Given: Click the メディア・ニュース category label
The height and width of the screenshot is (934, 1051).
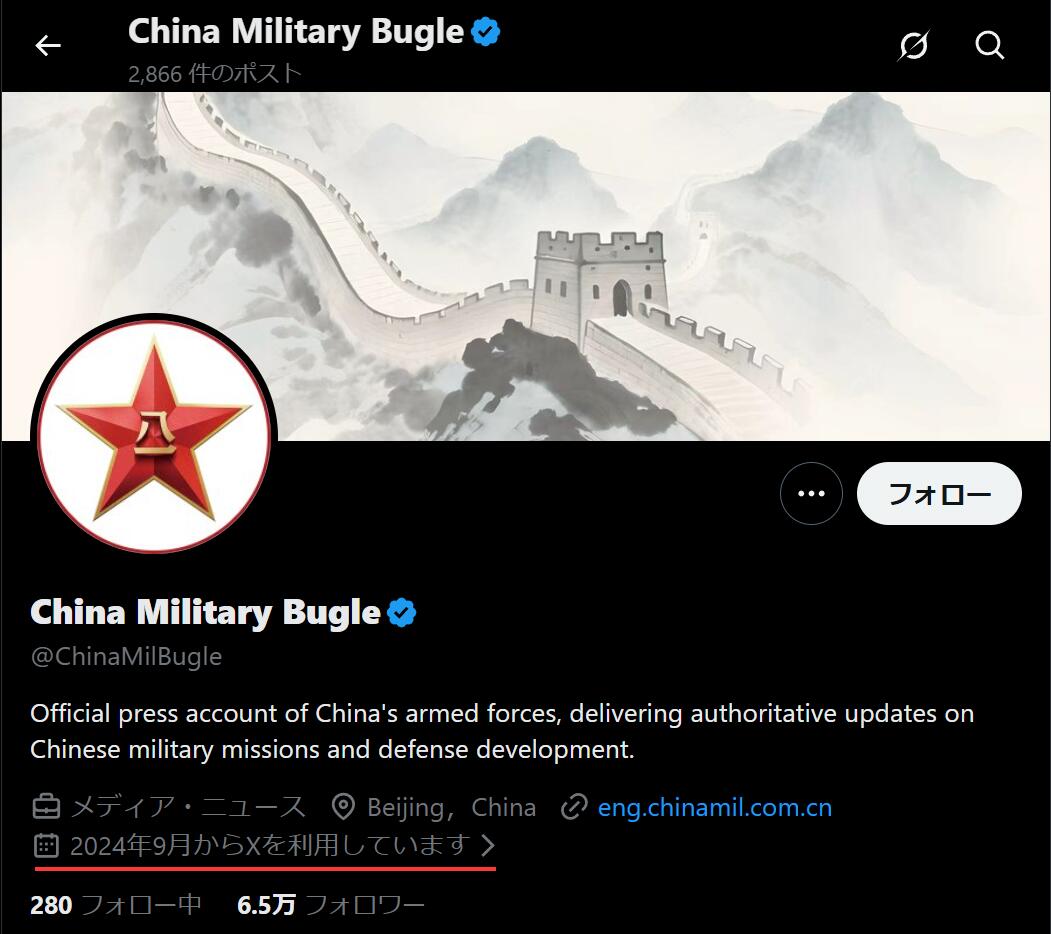Looking at the screenshot, I should click(x=188, y=807).
